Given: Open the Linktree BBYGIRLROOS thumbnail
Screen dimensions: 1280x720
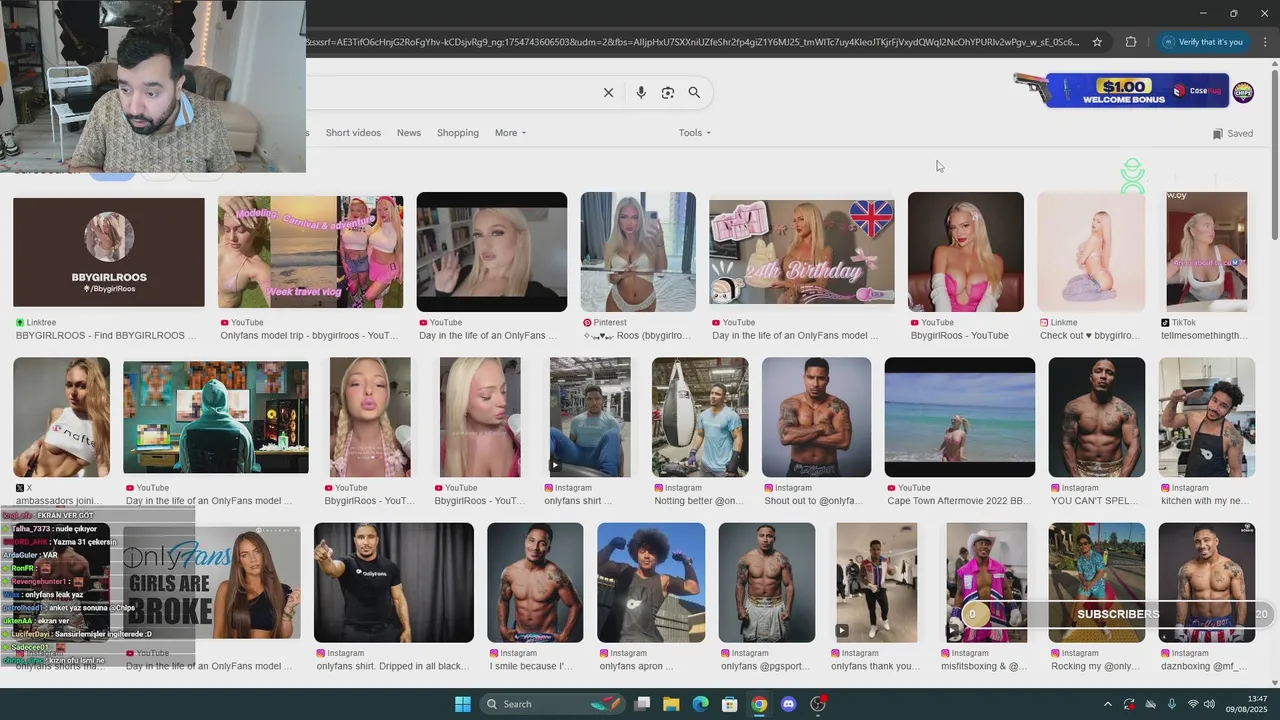Looking at the screenshot, I should point(109,252).
